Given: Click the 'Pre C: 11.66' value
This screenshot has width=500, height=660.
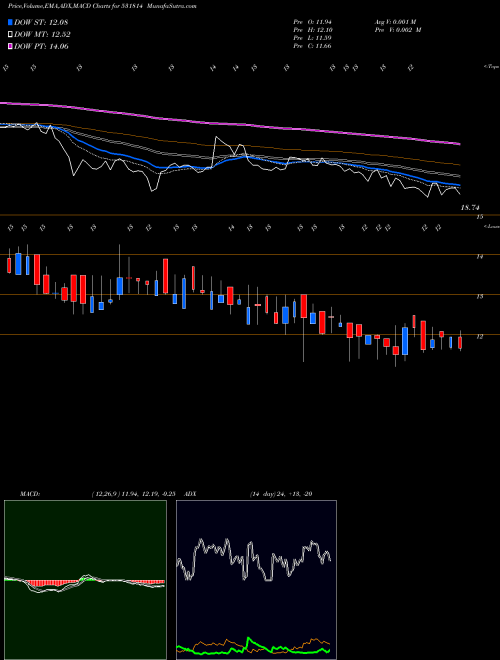Looking at the screenshot, I should coord(312,46).
